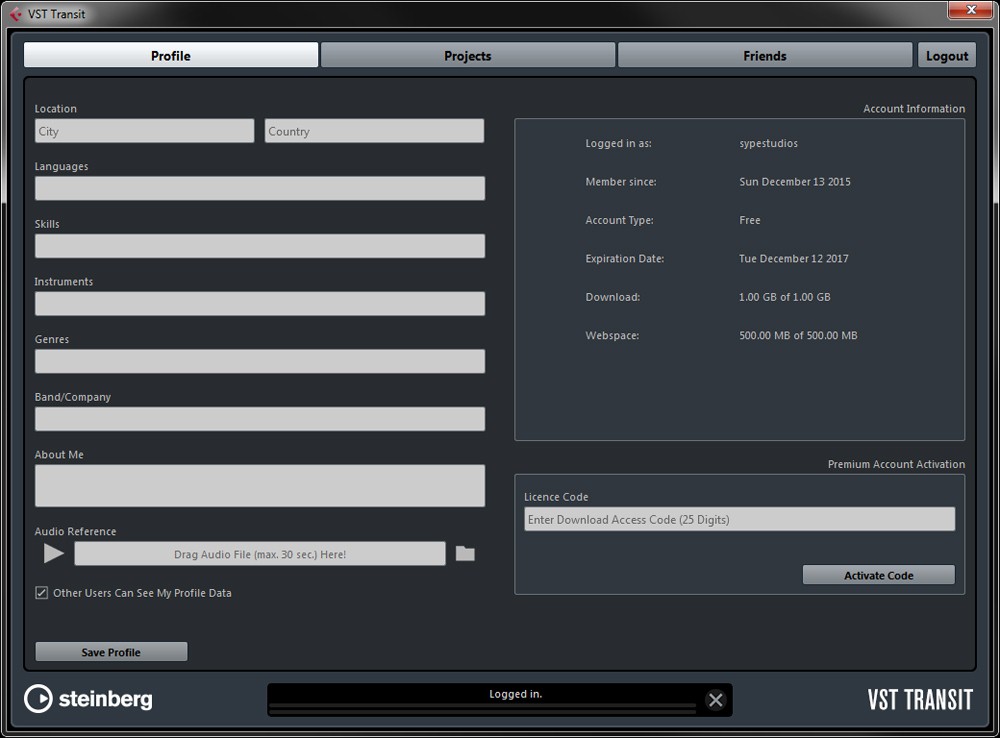Click the VST Transit title bar icon
Viewport: 1000px width, 738px height.
coord(15,14)
